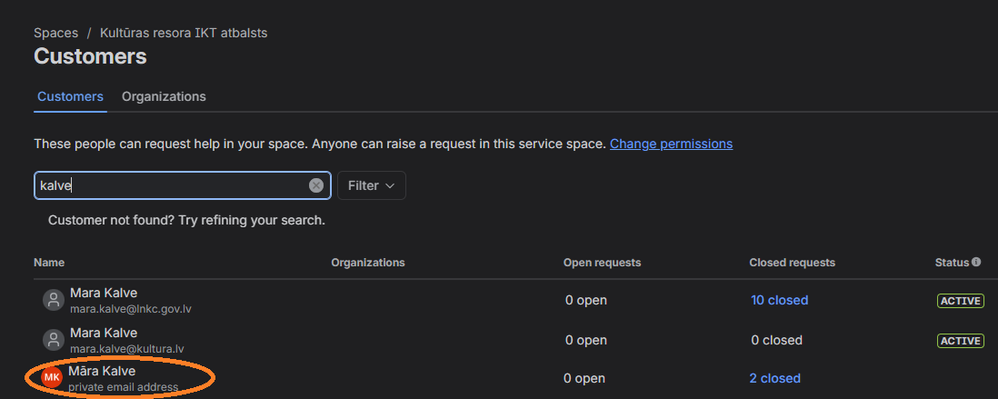The width and height of the screenshot is (998, 399).
Task: Switch to the Organizations tab
Action: click(164, 97)
